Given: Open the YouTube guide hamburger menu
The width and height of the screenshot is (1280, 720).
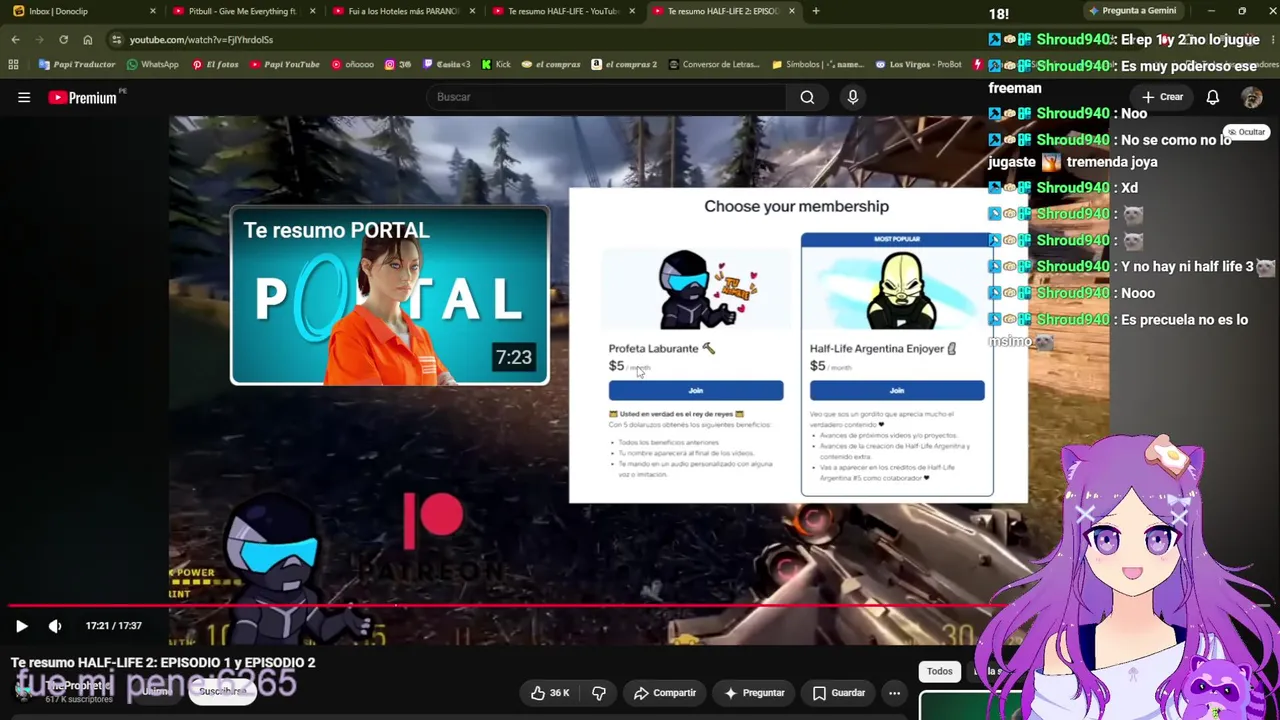Looking at the screenshot, I should 24,97.
